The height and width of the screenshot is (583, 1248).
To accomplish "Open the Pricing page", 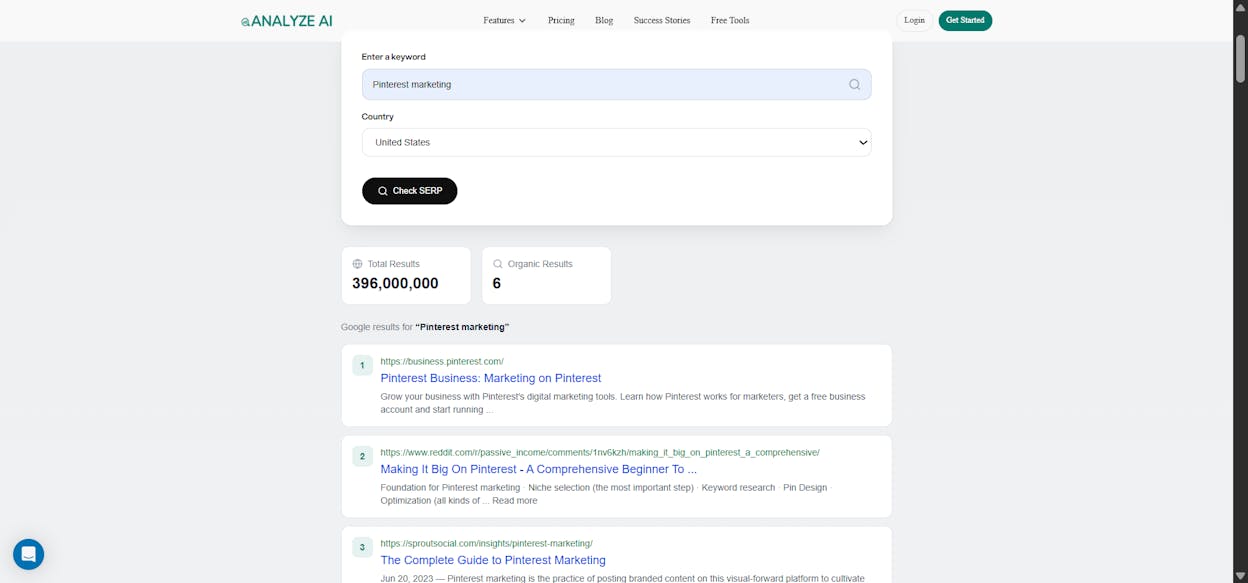I will [x=561, y=20].
